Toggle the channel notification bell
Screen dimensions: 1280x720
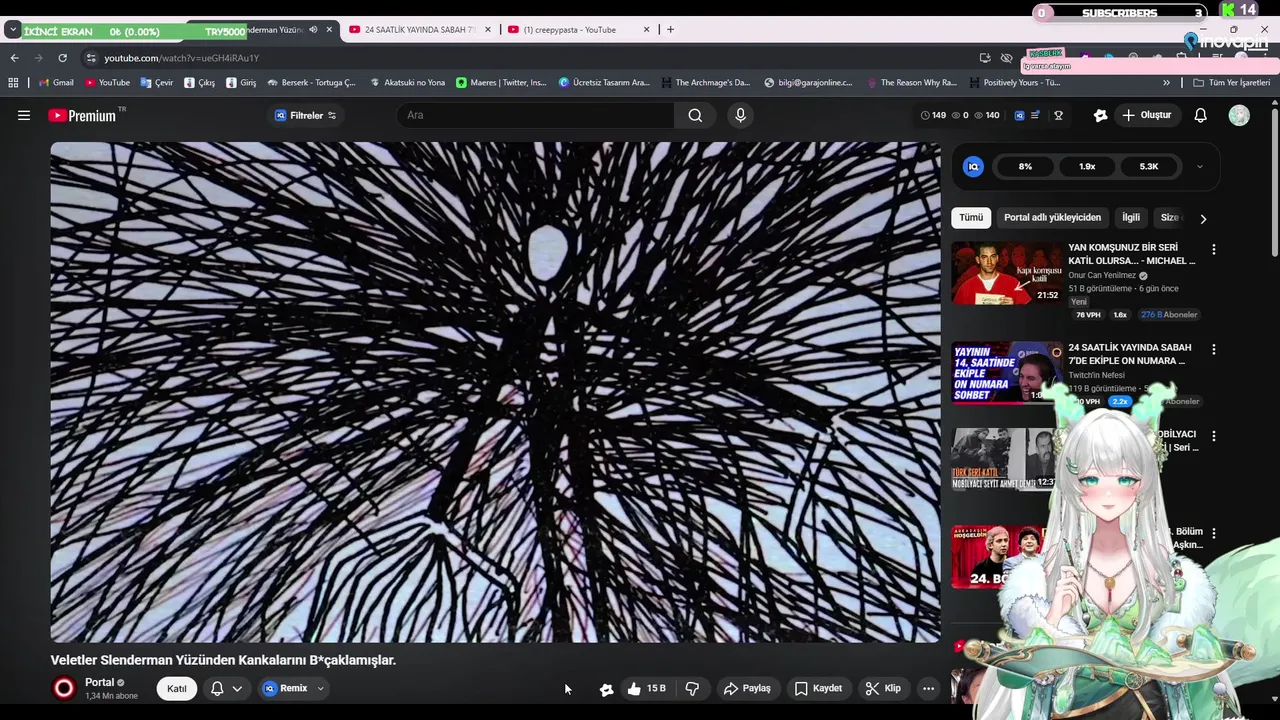coord(217,688)
